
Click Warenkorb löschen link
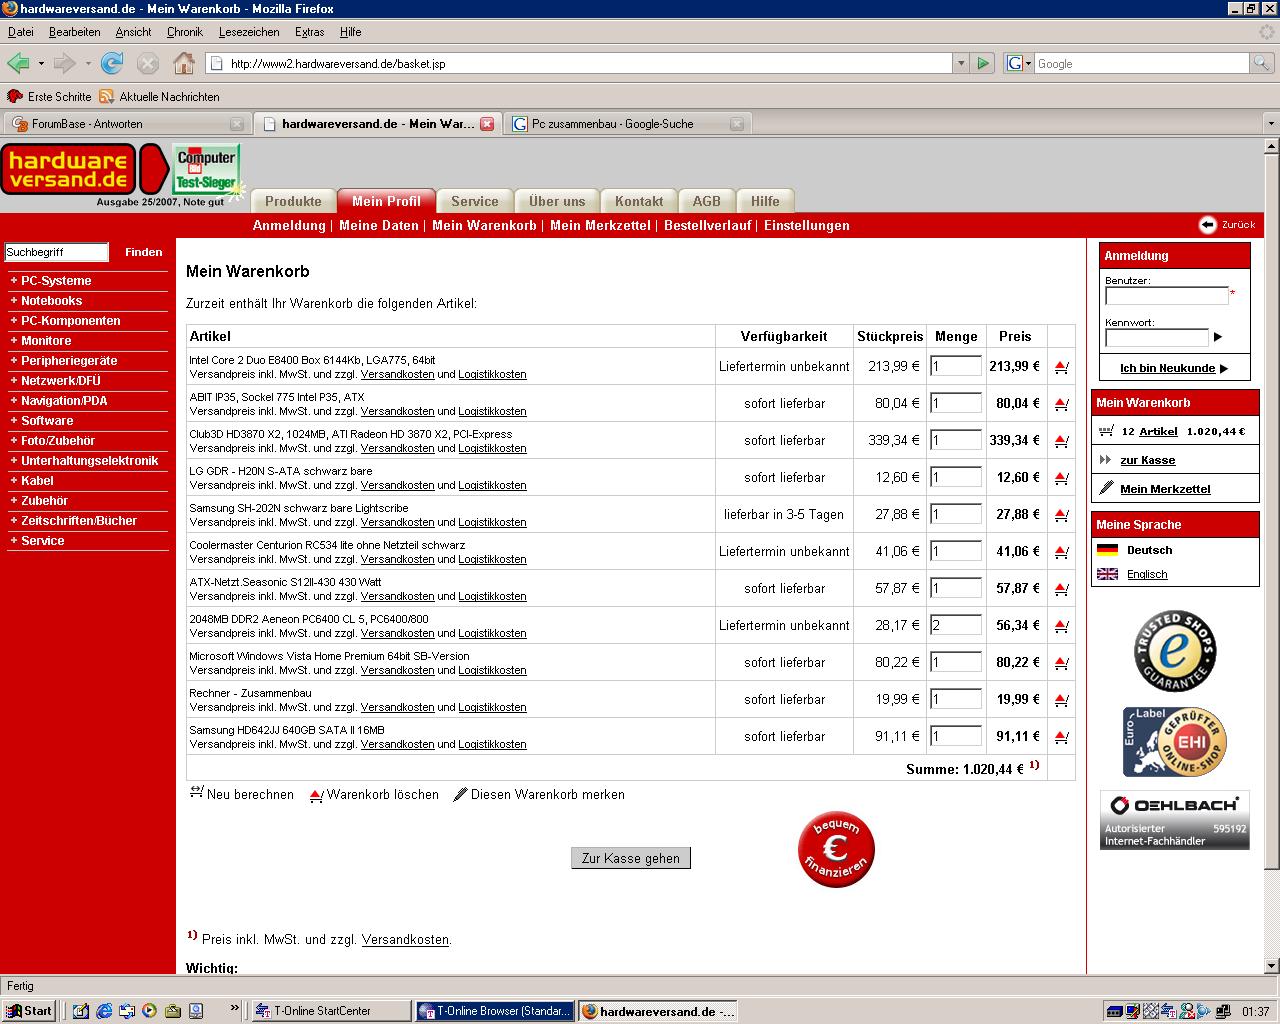pos(374,794)
